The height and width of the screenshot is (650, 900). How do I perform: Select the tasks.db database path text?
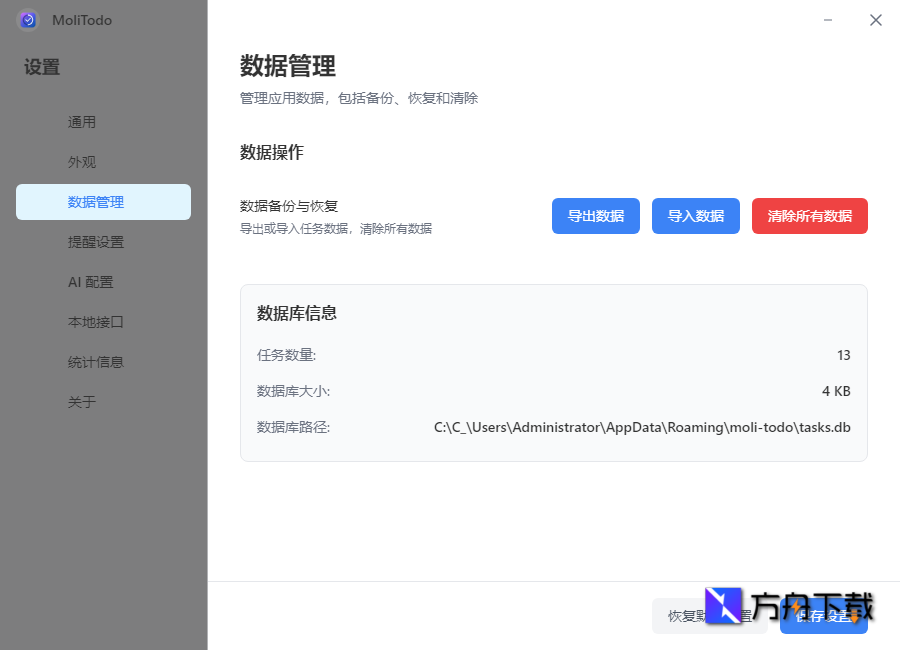(641, 426)
